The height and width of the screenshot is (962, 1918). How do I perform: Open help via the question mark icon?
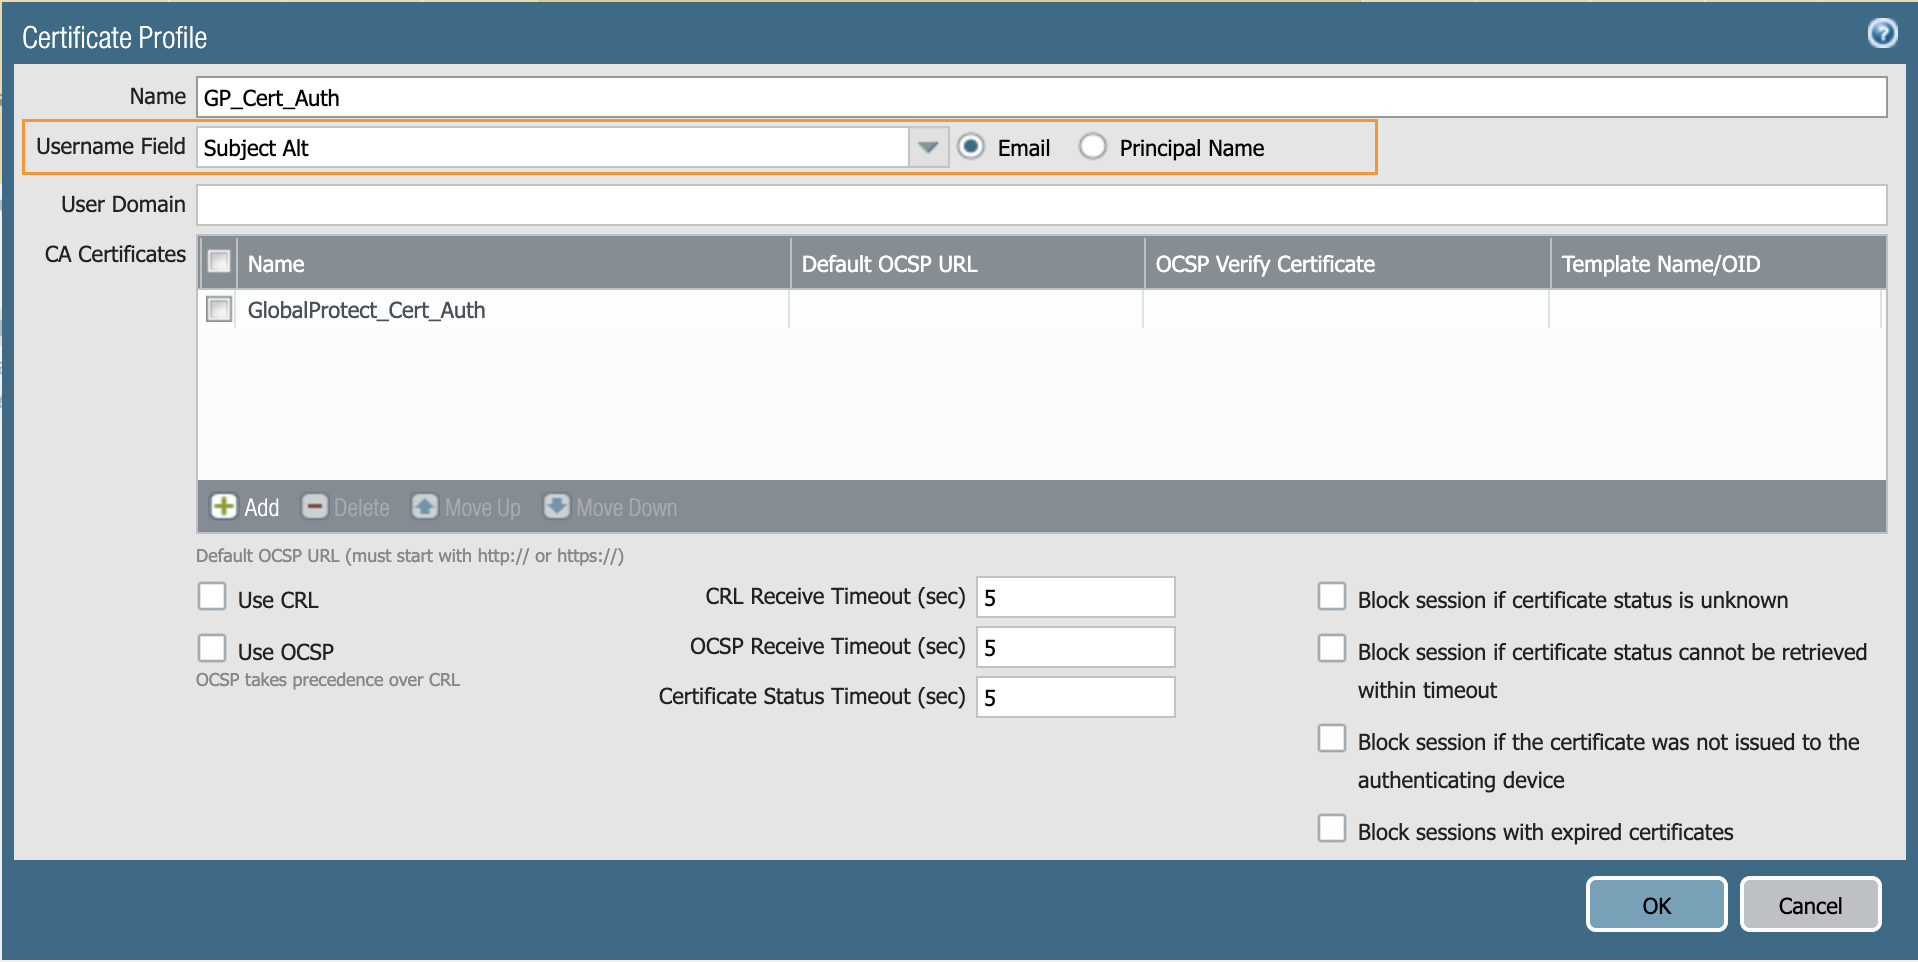(x=1884, y=33)
